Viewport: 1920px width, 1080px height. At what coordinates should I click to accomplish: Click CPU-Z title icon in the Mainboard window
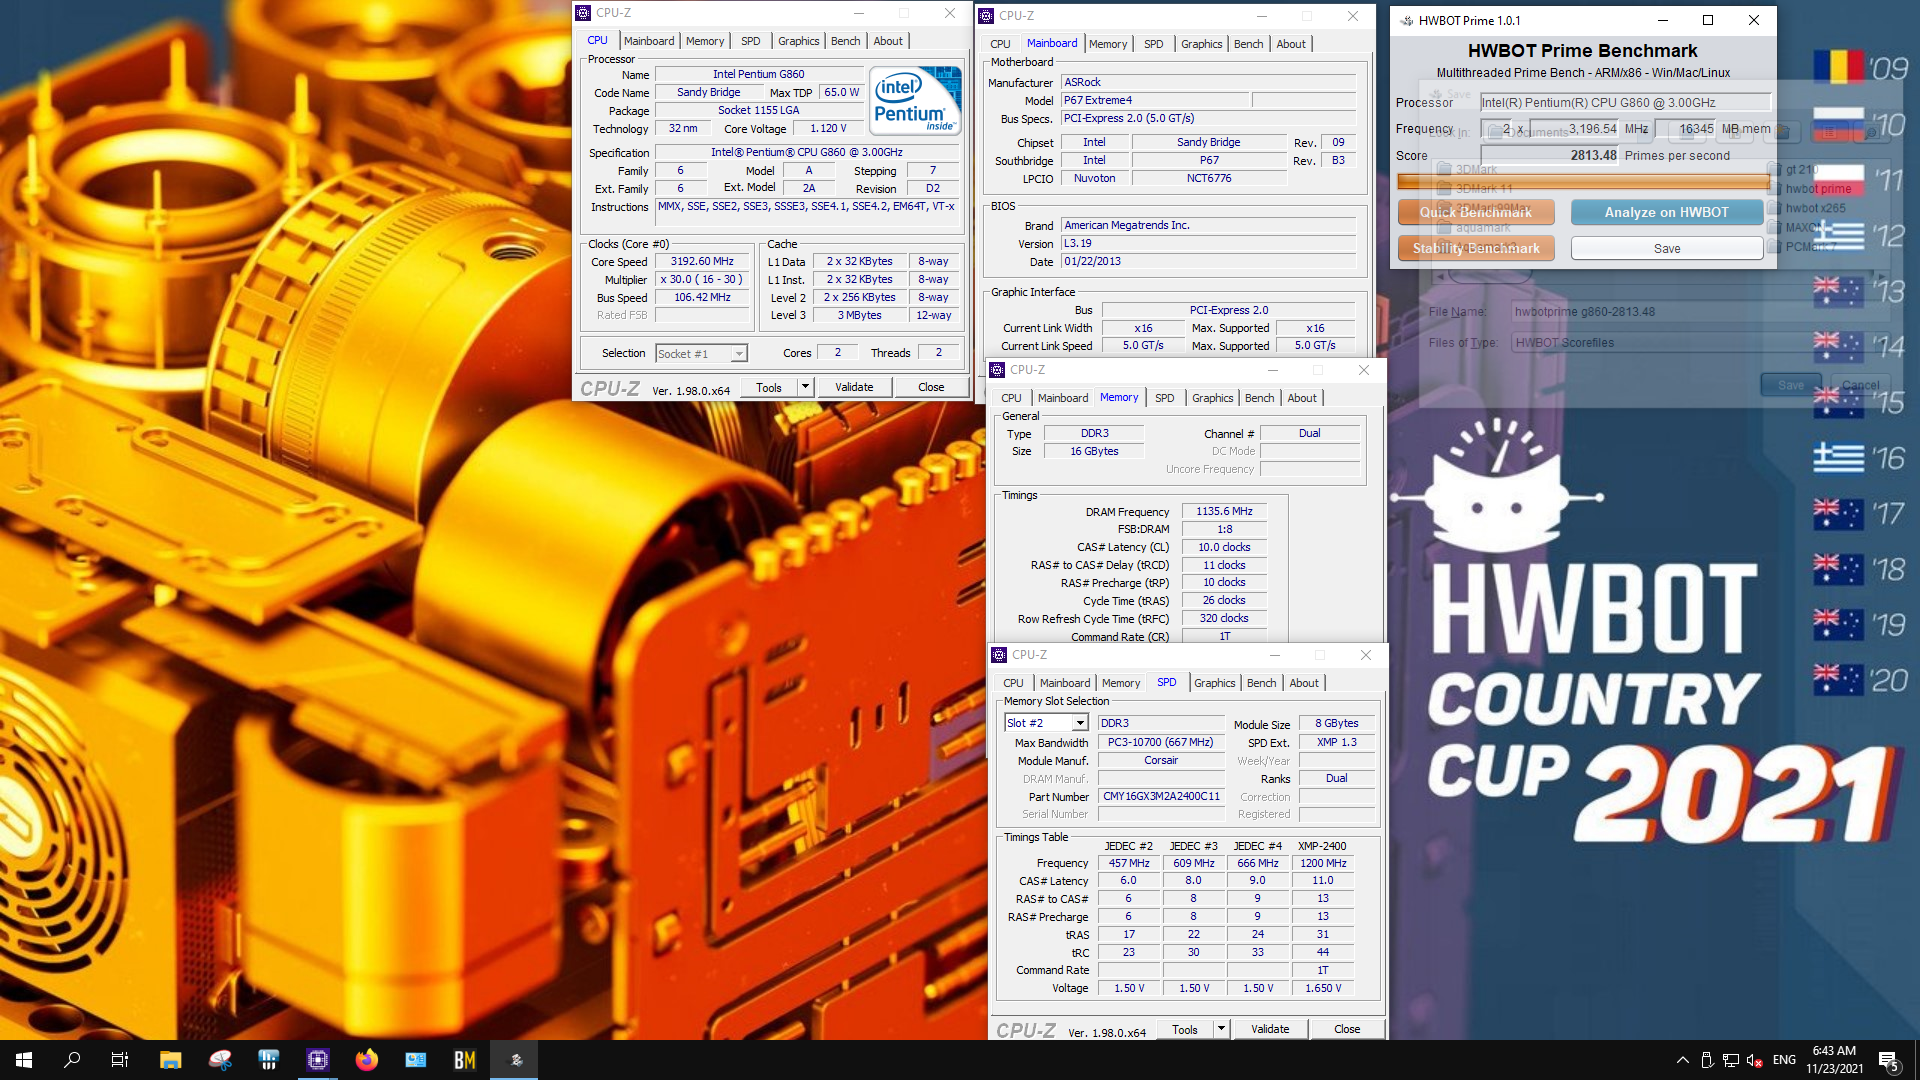click(x=986, y=16)
